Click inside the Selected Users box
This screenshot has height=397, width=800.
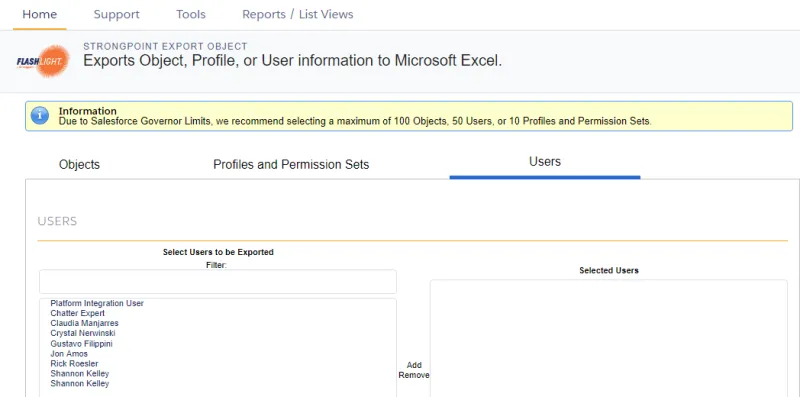point(609,338)
